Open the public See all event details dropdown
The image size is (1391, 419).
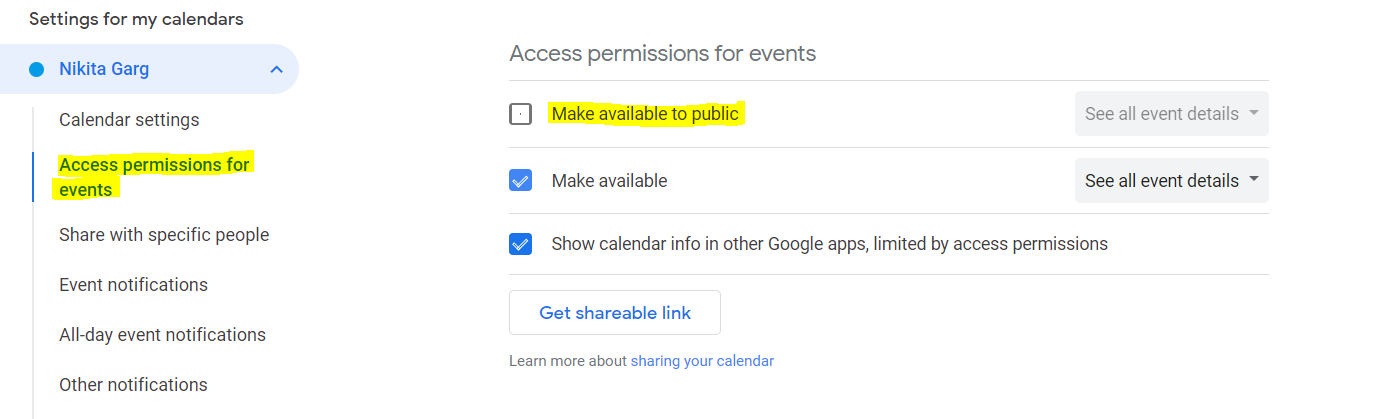[x=1171, y=114]
